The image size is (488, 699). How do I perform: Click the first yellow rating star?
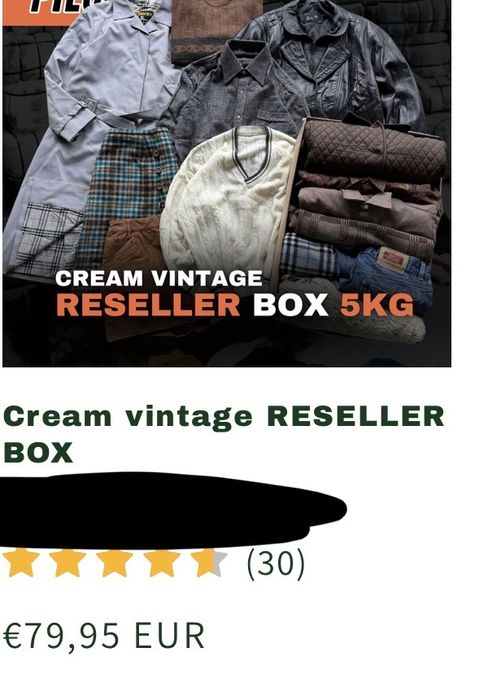pos(21,563)
